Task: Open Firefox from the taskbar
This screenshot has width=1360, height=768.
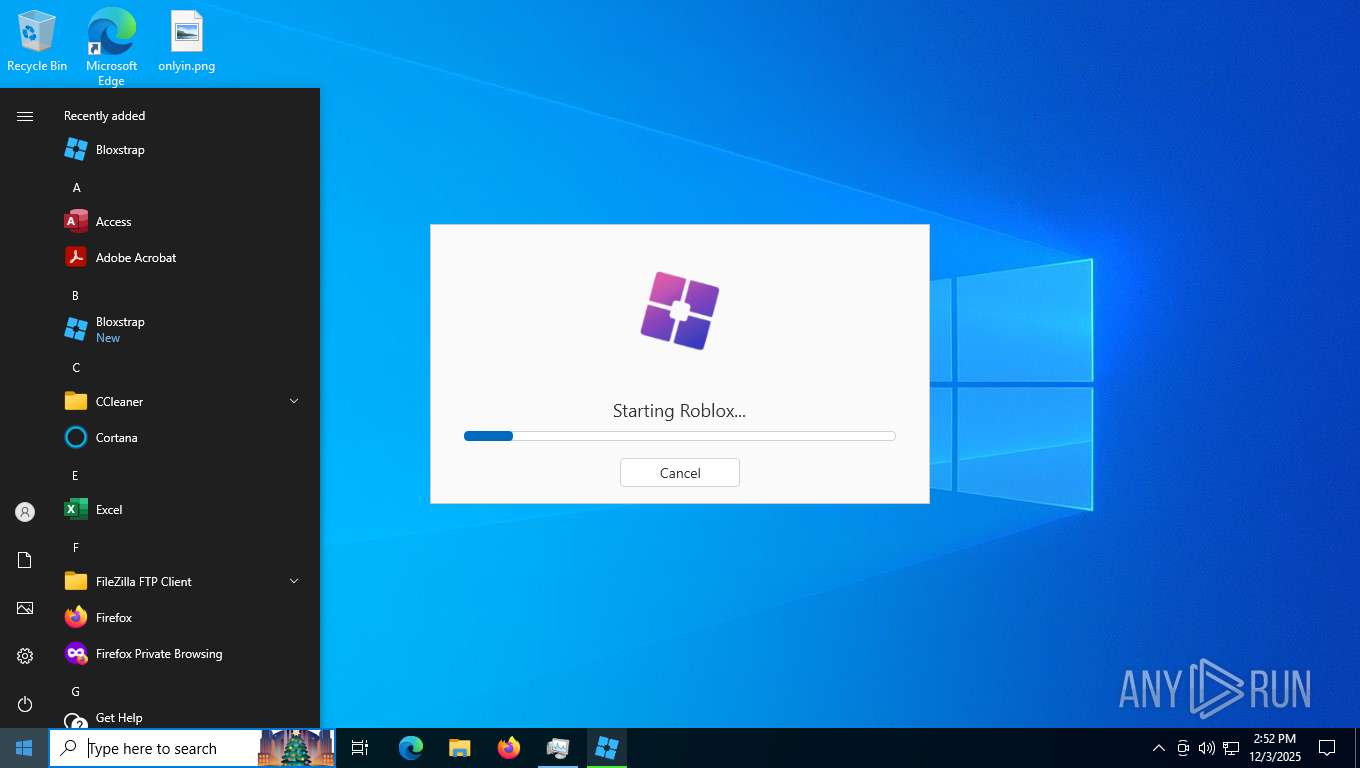Action: point(509,748)
